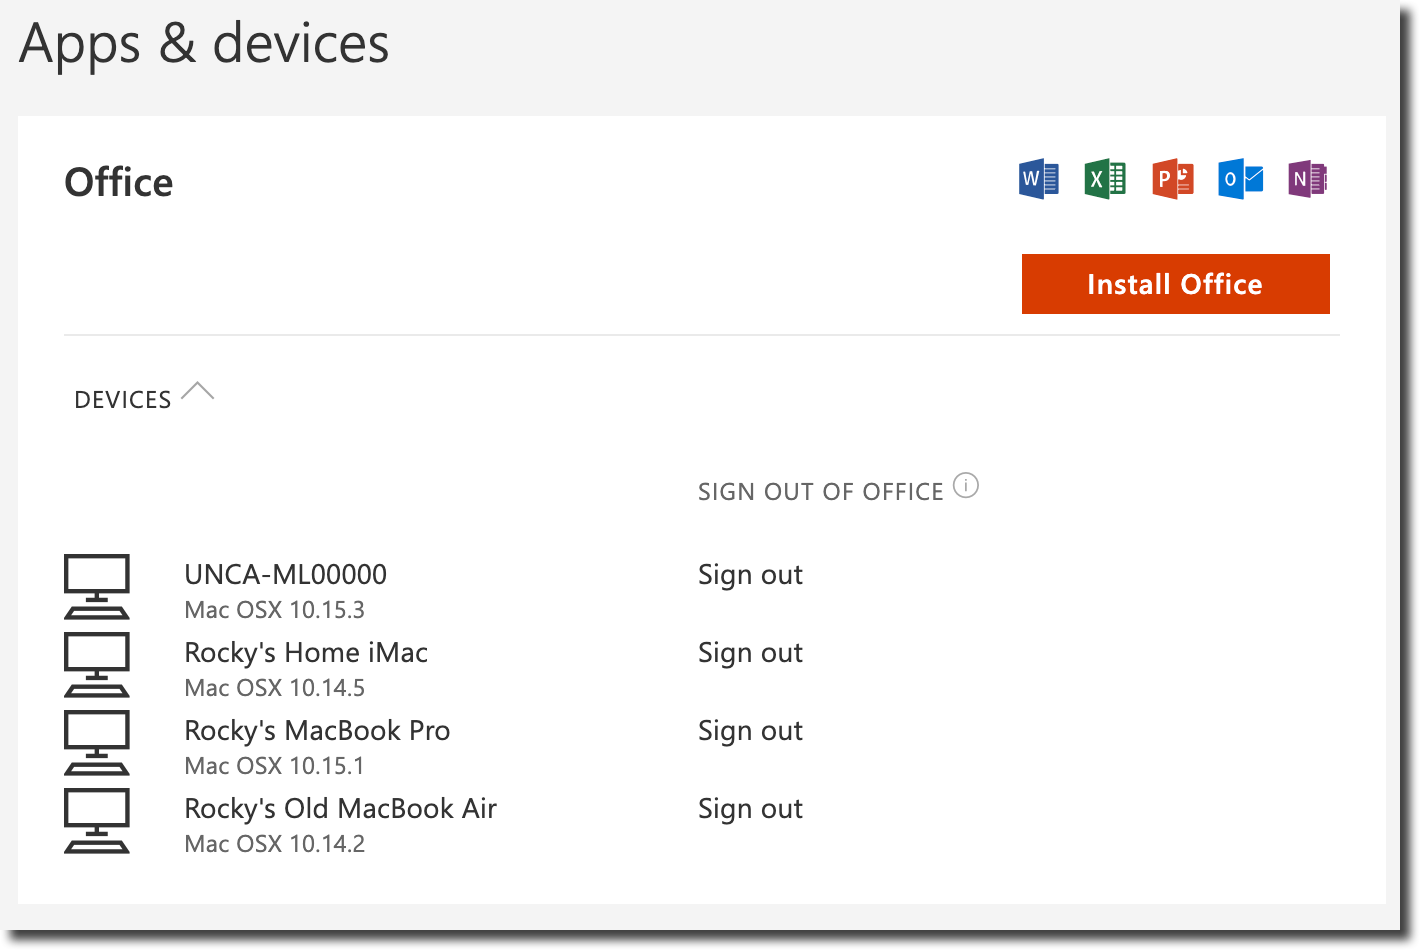This screenshot has height=950, width=1420.
Task: Sign out of Rocky's Old MacBook Air
Action: (x=750, y=809)
